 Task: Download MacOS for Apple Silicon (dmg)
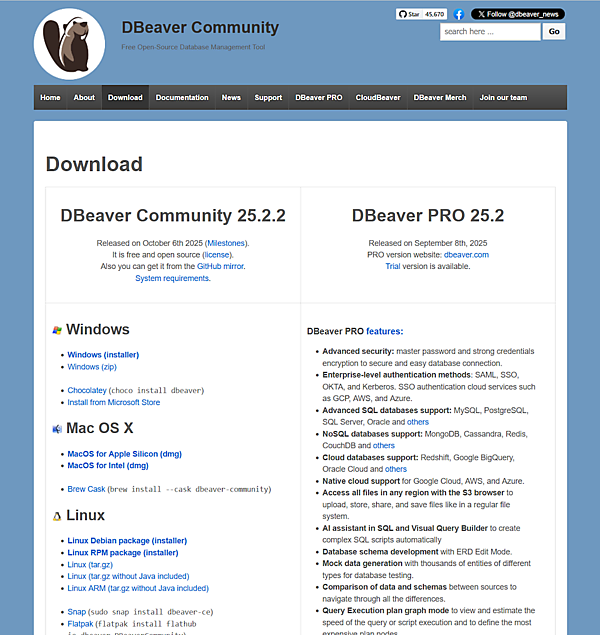pos(124,454)
